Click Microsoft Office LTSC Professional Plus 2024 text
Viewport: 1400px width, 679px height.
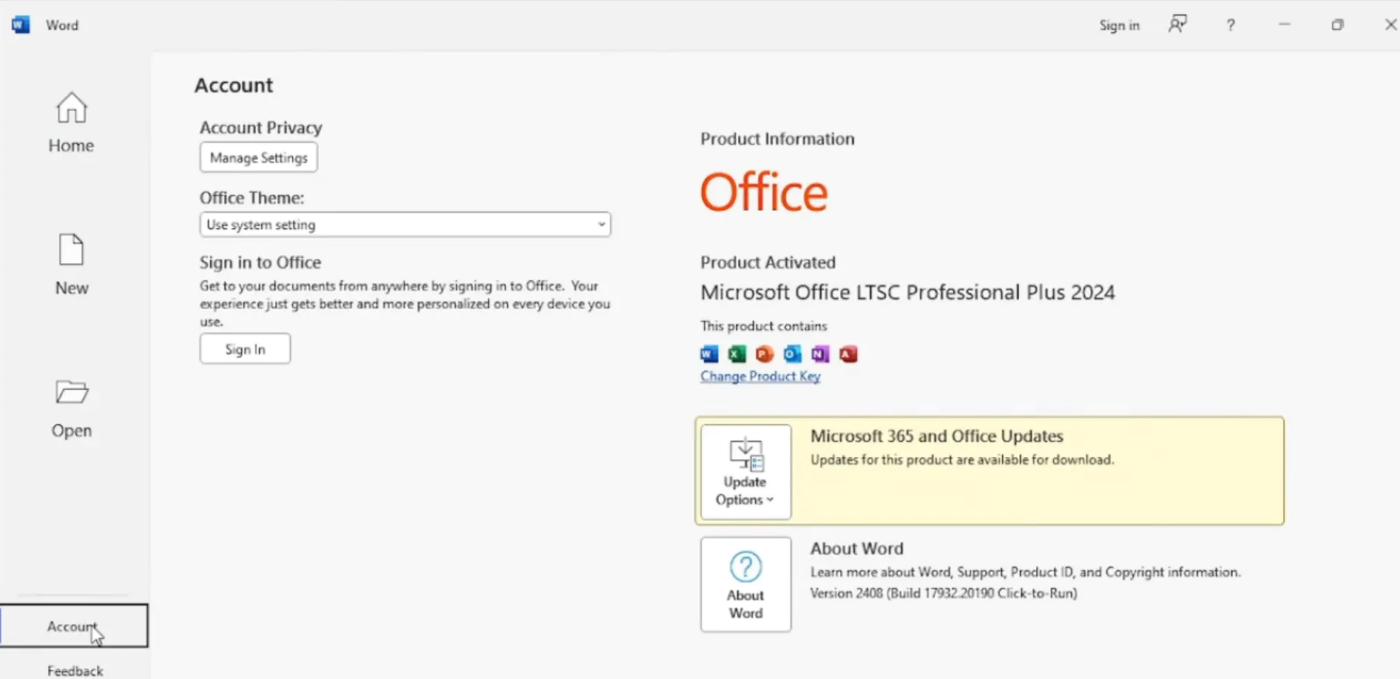(907, 292)
